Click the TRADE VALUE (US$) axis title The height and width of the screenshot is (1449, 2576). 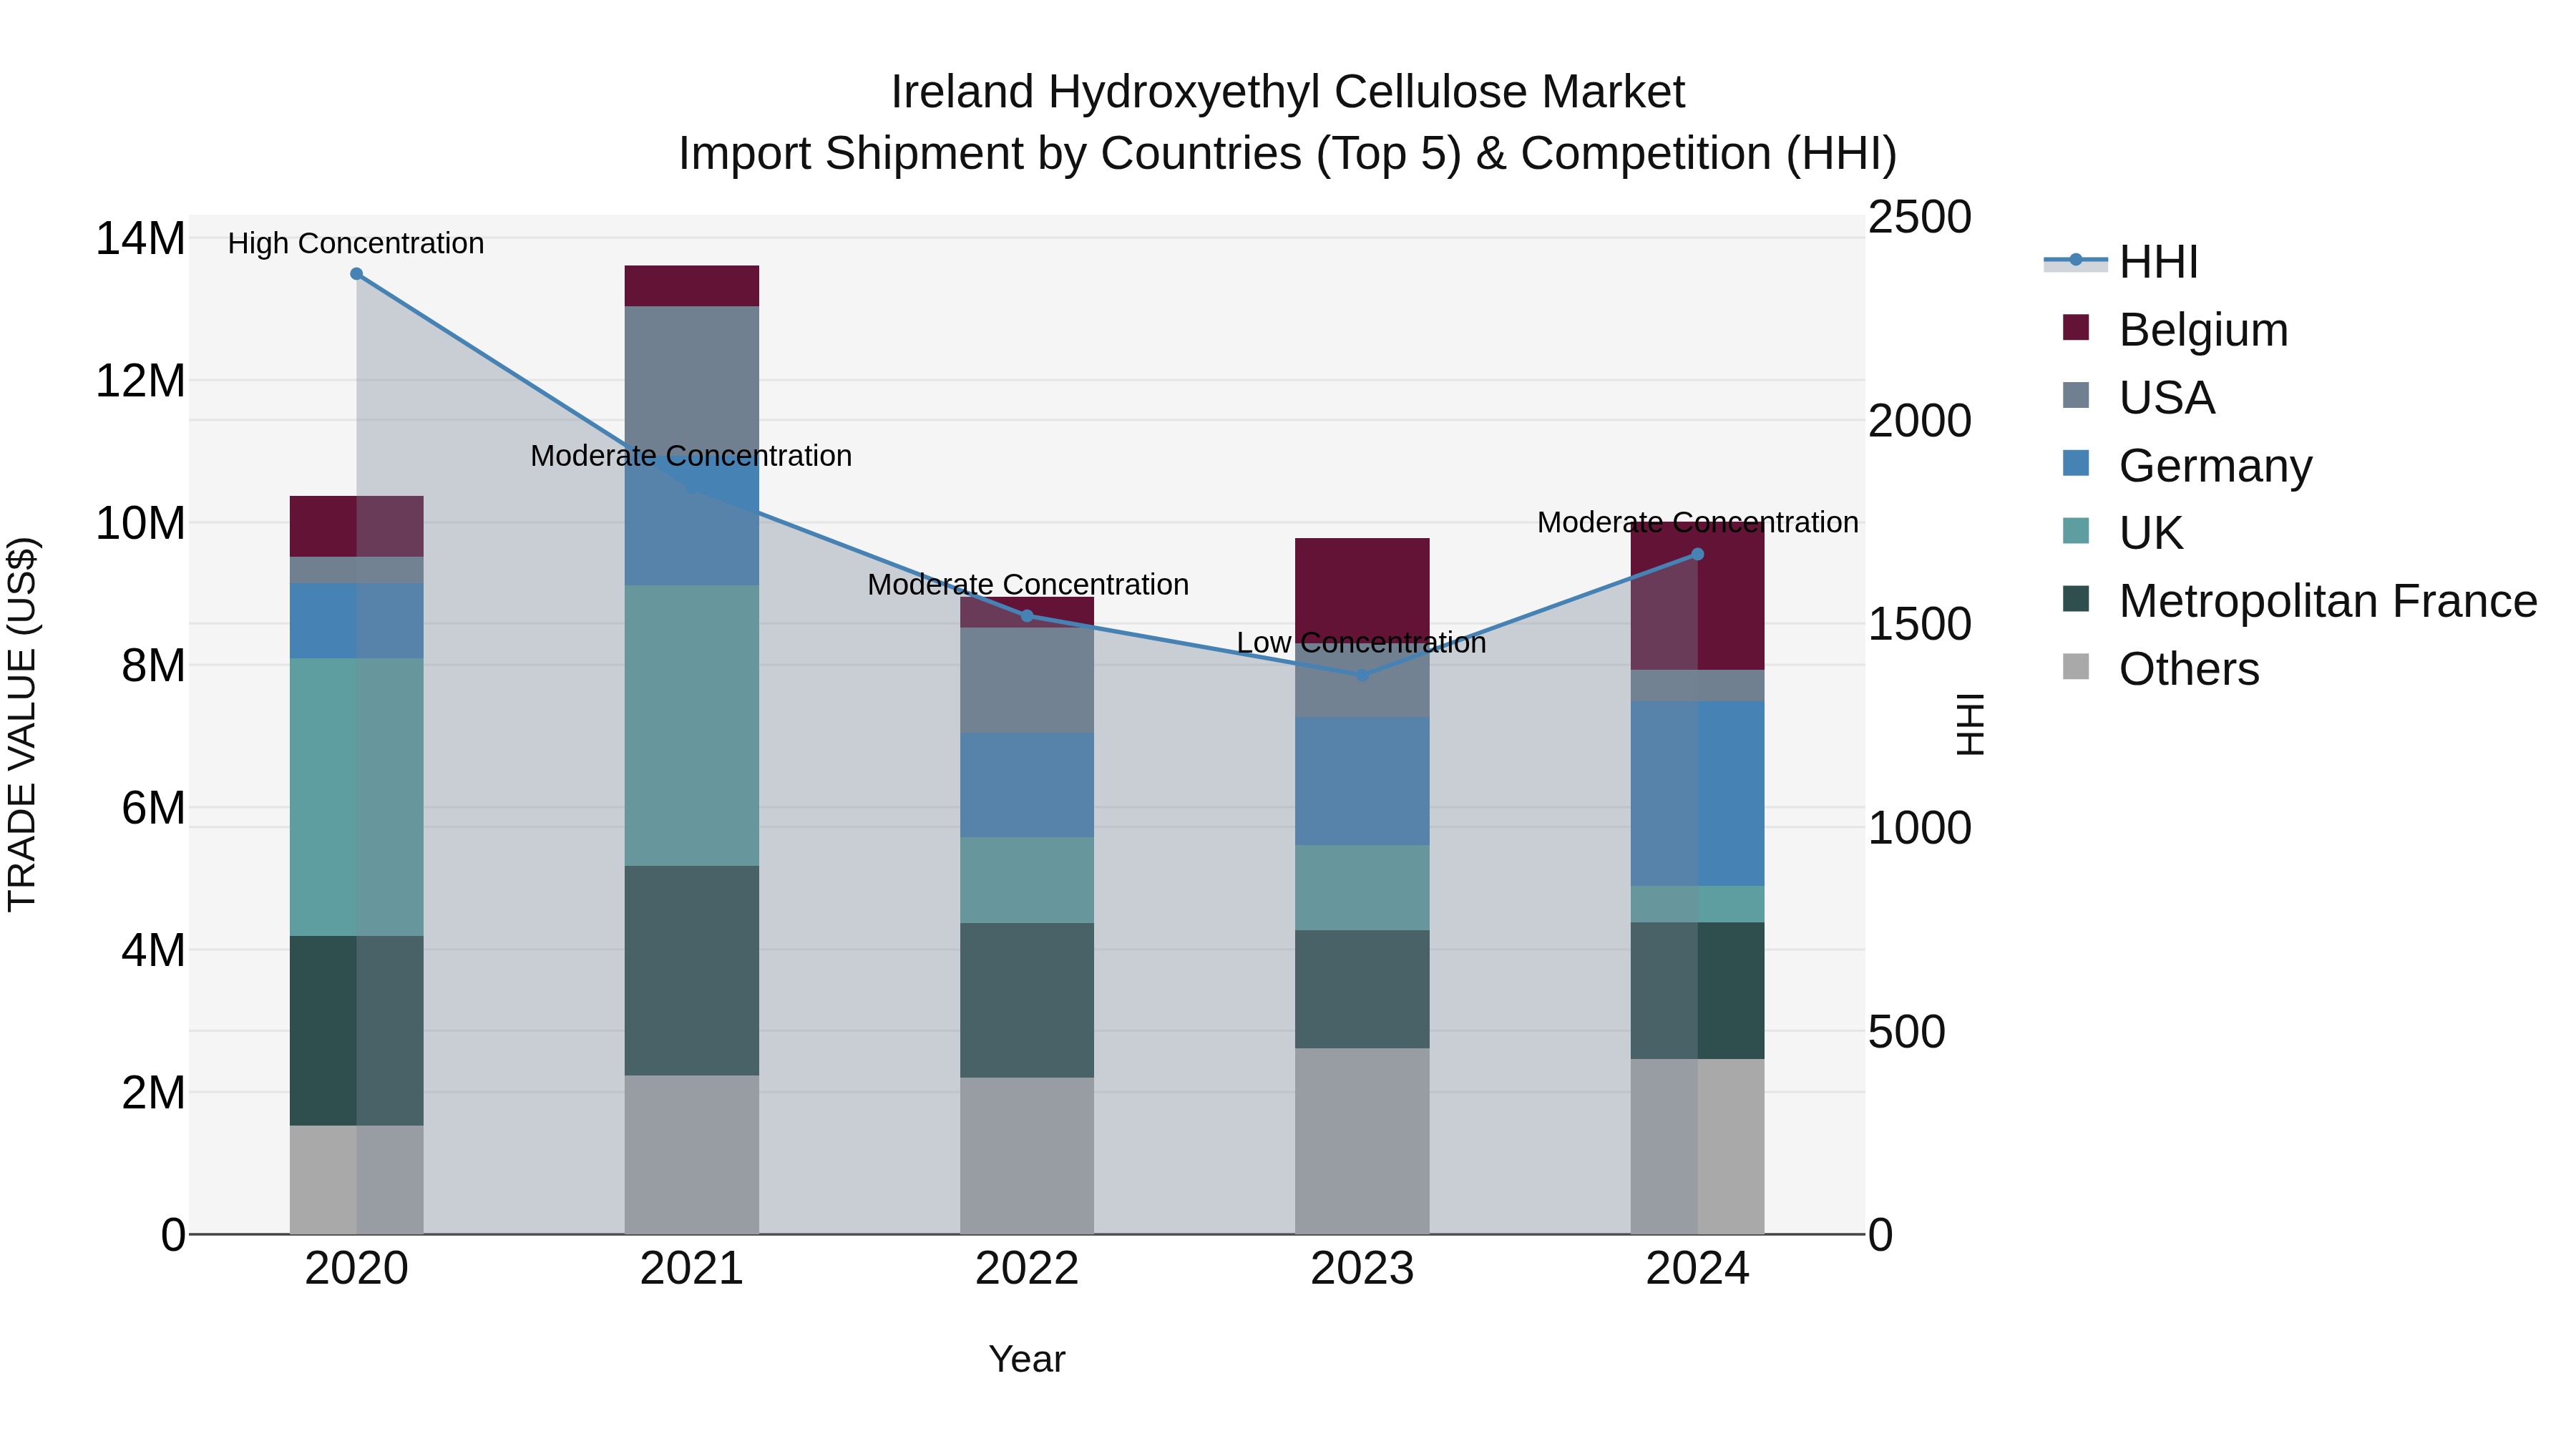tap(22, 724)
